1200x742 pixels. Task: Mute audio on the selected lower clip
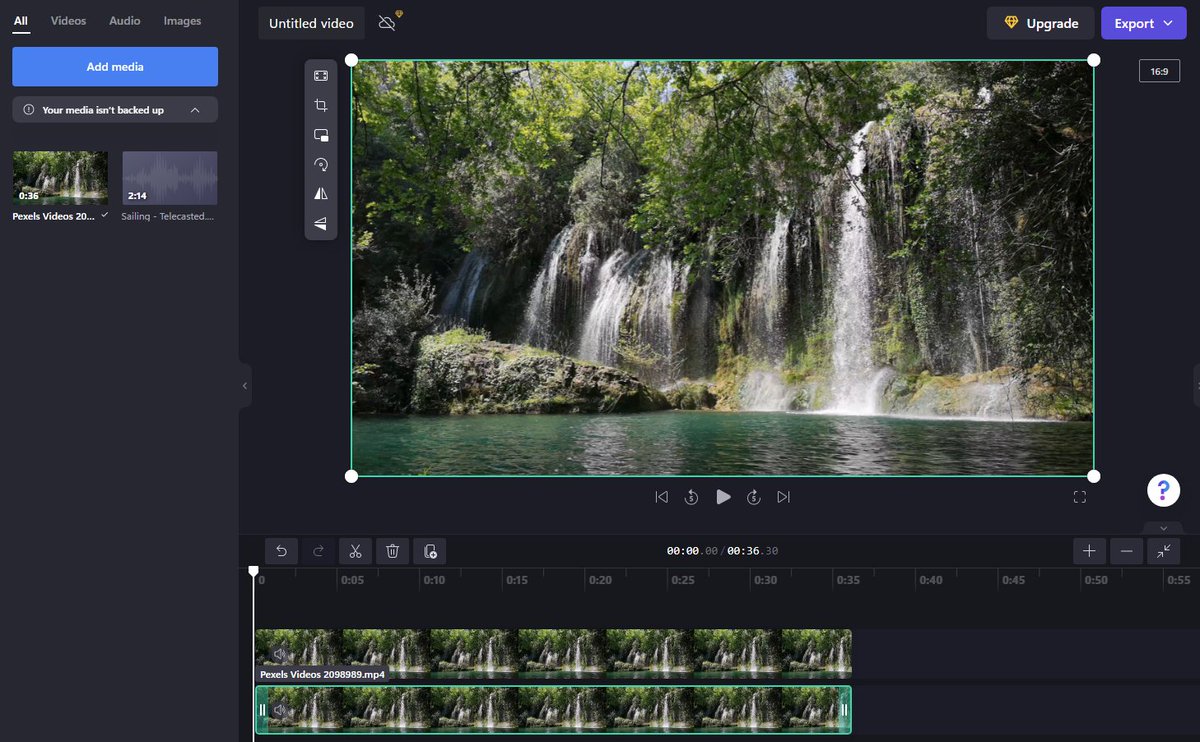281,710
